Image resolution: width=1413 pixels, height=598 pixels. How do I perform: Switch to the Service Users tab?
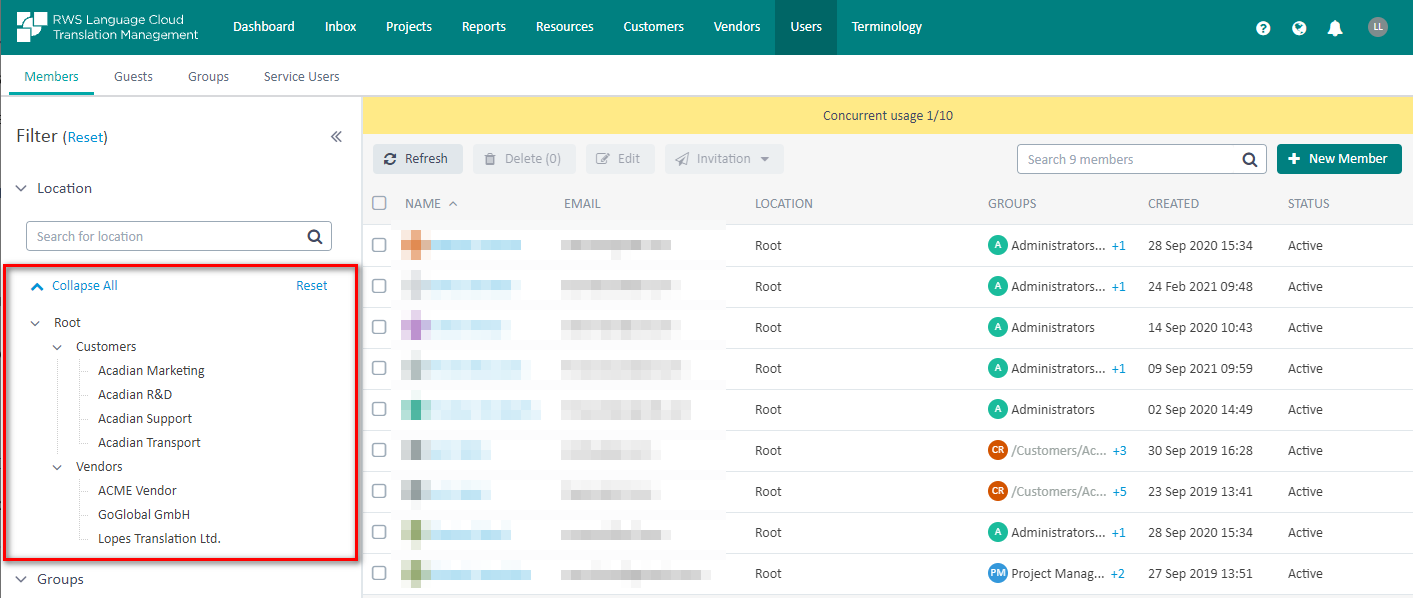(301, 76)
